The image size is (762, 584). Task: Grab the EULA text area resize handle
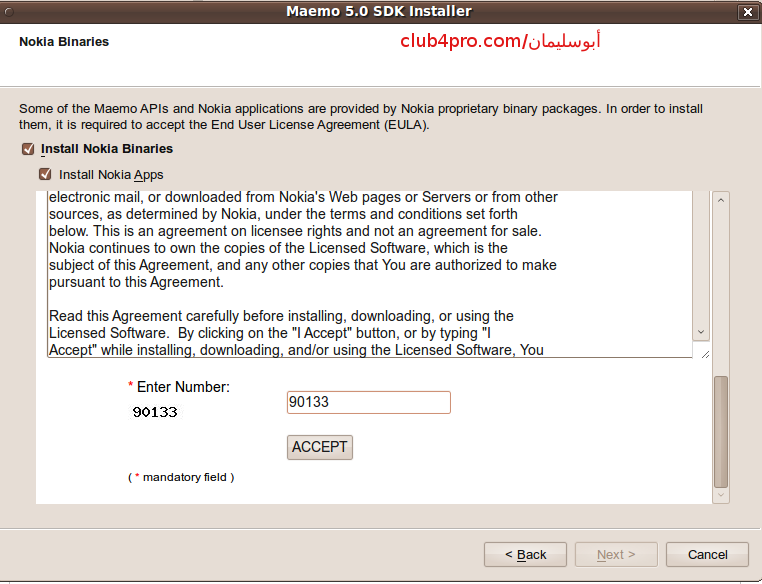pyautogui.click(x=705, y=355)
